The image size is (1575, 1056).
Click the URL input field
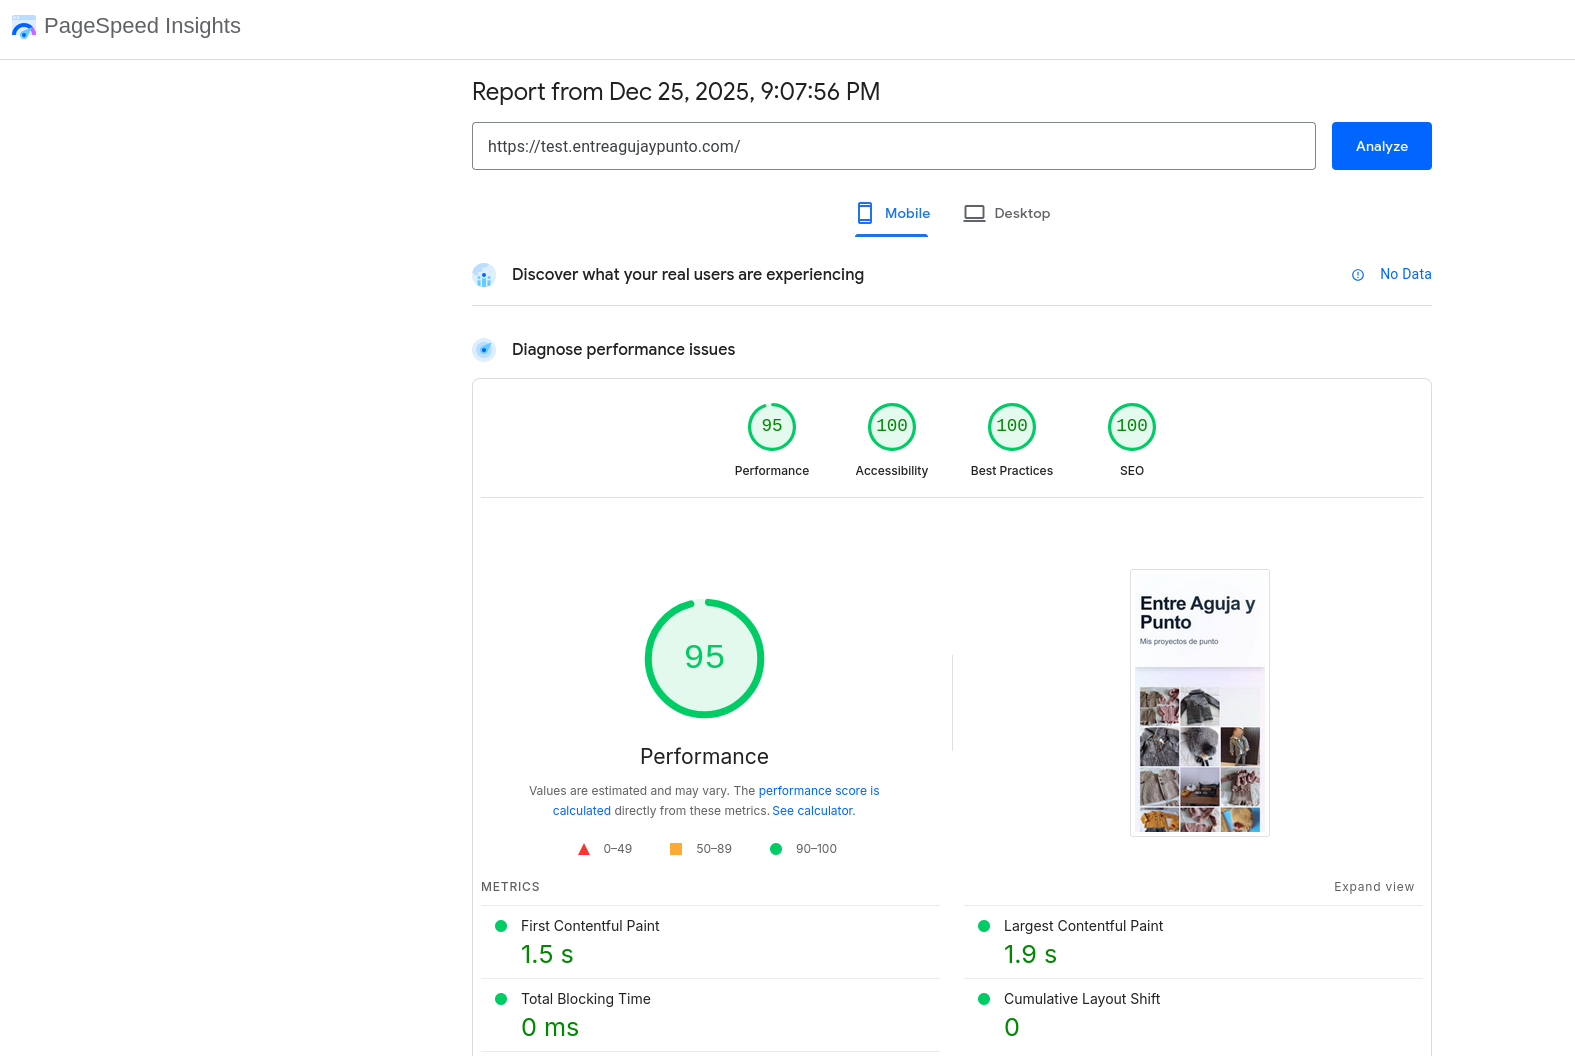[x=893, y=146]
